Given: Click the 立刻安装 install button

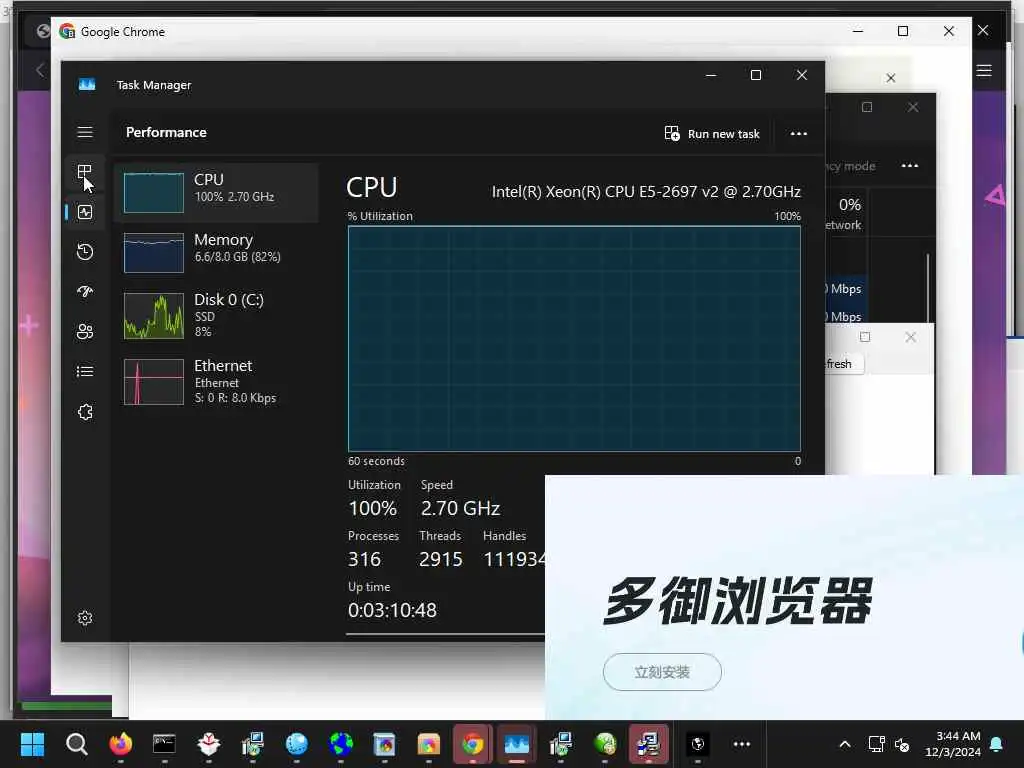Looking at the screenshot, I should click(662, 672).
